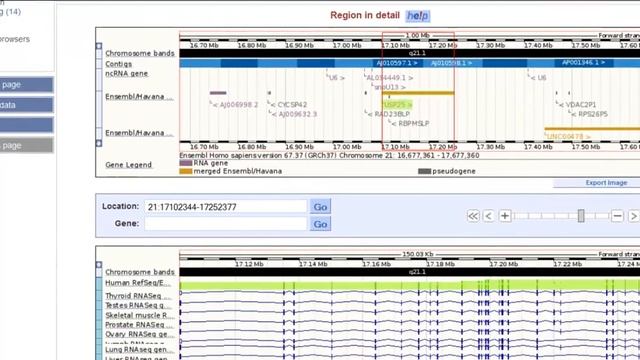This screenshot has width=640, height=360.
Task: Select the RPS26P5 pseudogene label
Action: [x=590, y=114]
